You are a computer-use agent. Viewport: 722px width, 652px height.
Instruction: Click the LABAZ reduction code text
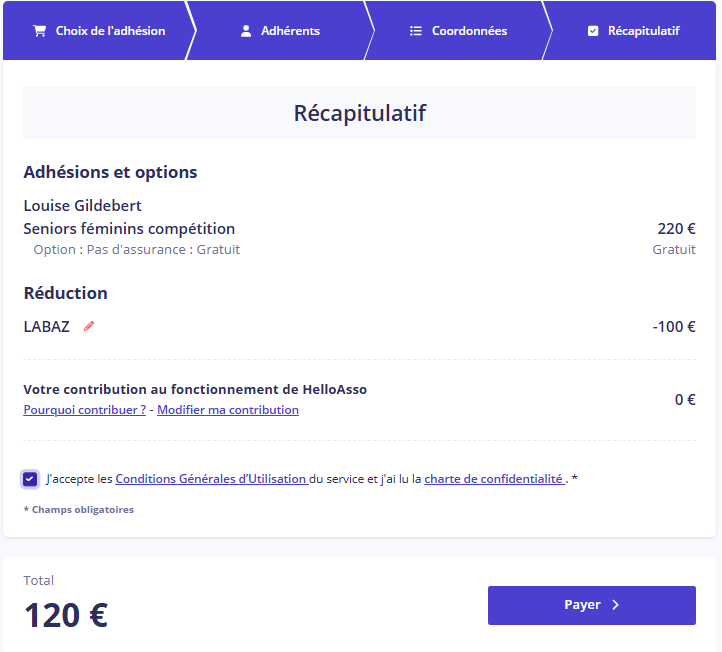[47, 326]
